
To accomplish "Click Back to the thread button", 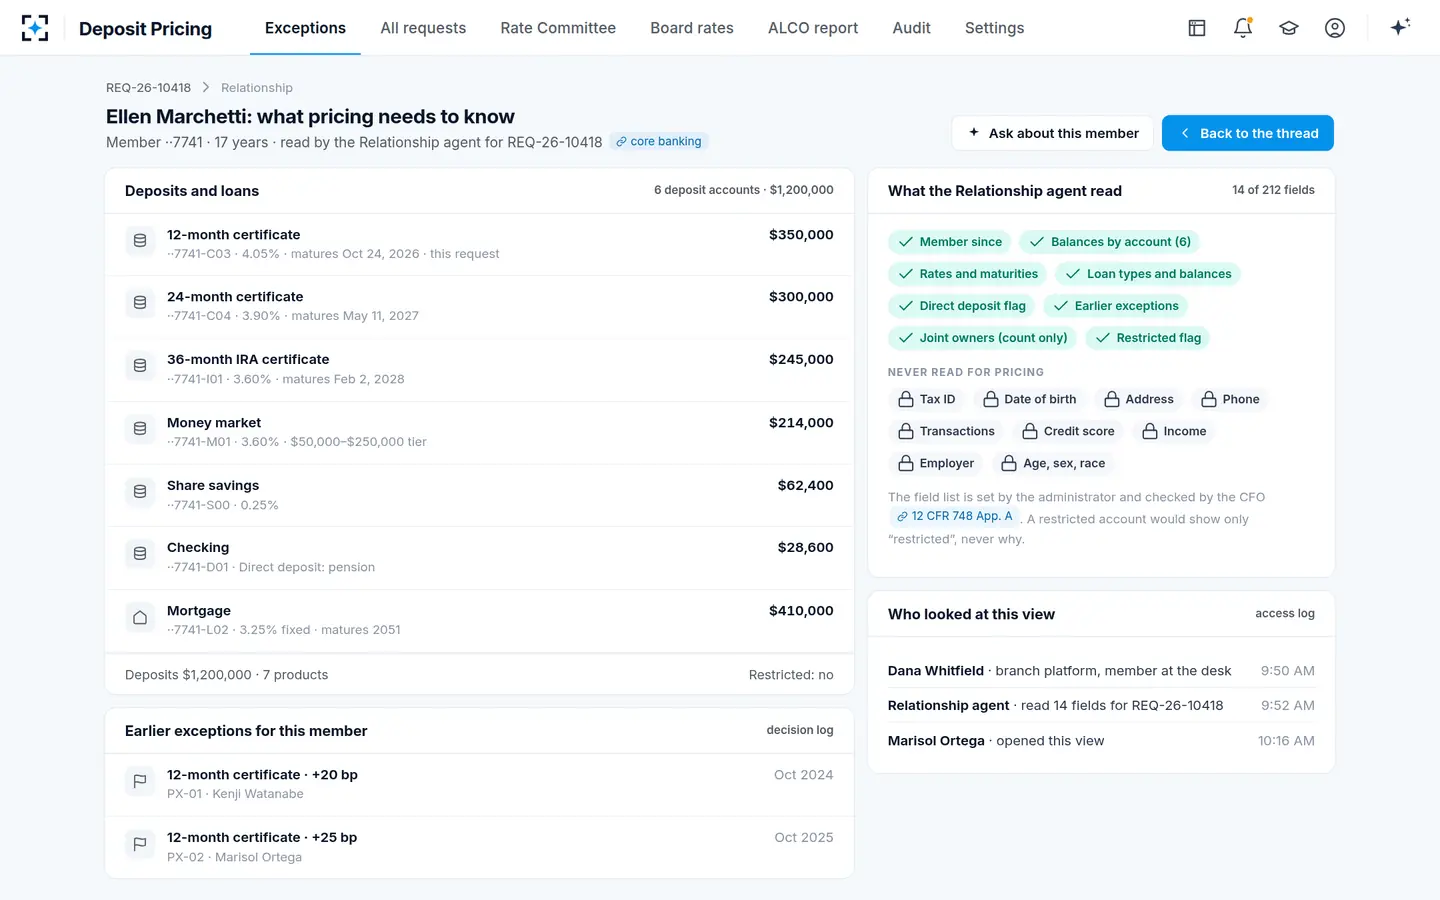I will coord(1248,133).
